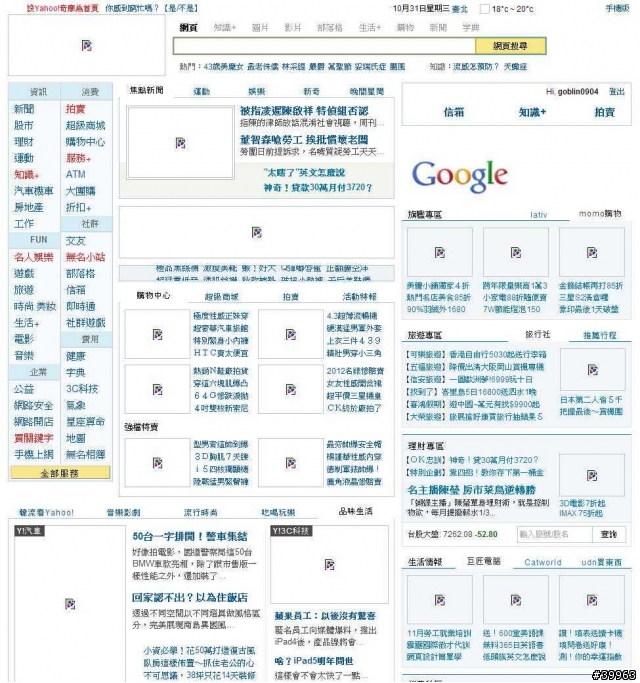Open headline 回家認不出？以為住飯店
Viewport: 640px width, 683px height.
pyautogui.click(x=190, y=598)
